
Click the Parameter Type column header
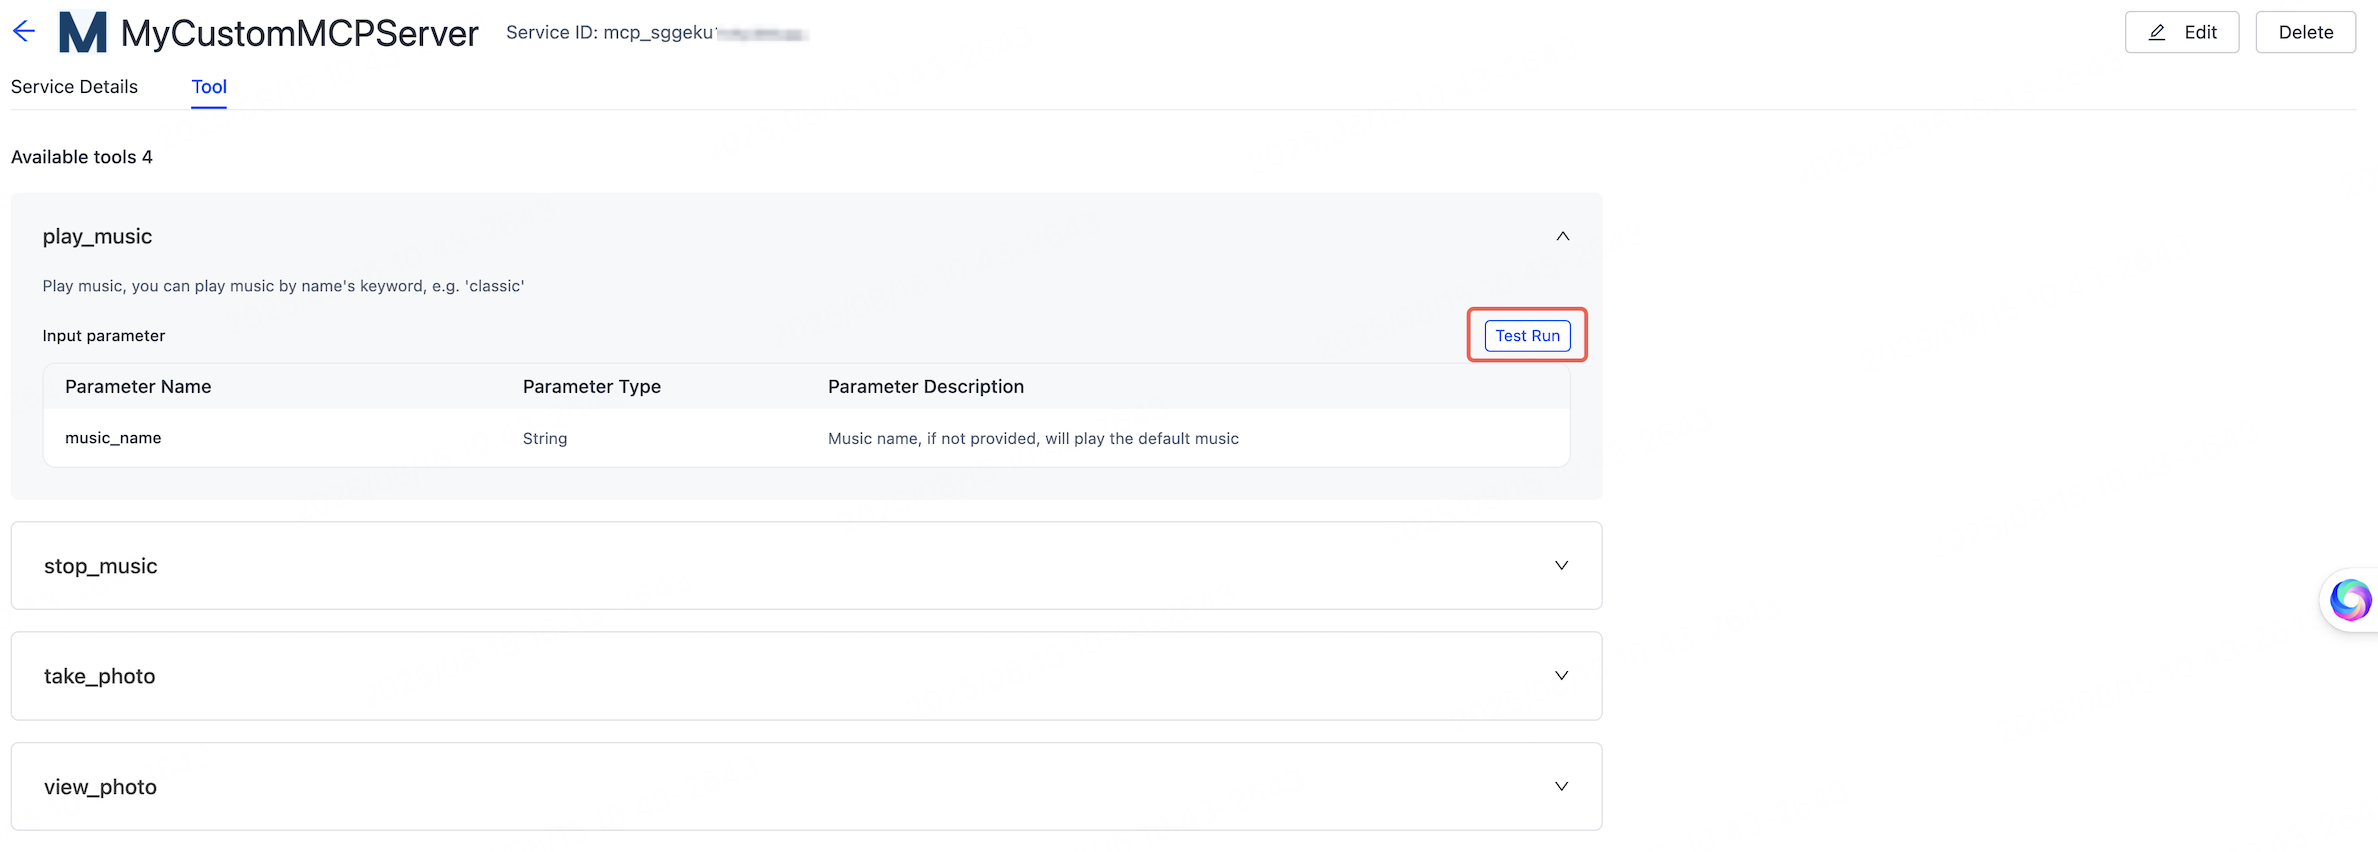tap(592, 387)
